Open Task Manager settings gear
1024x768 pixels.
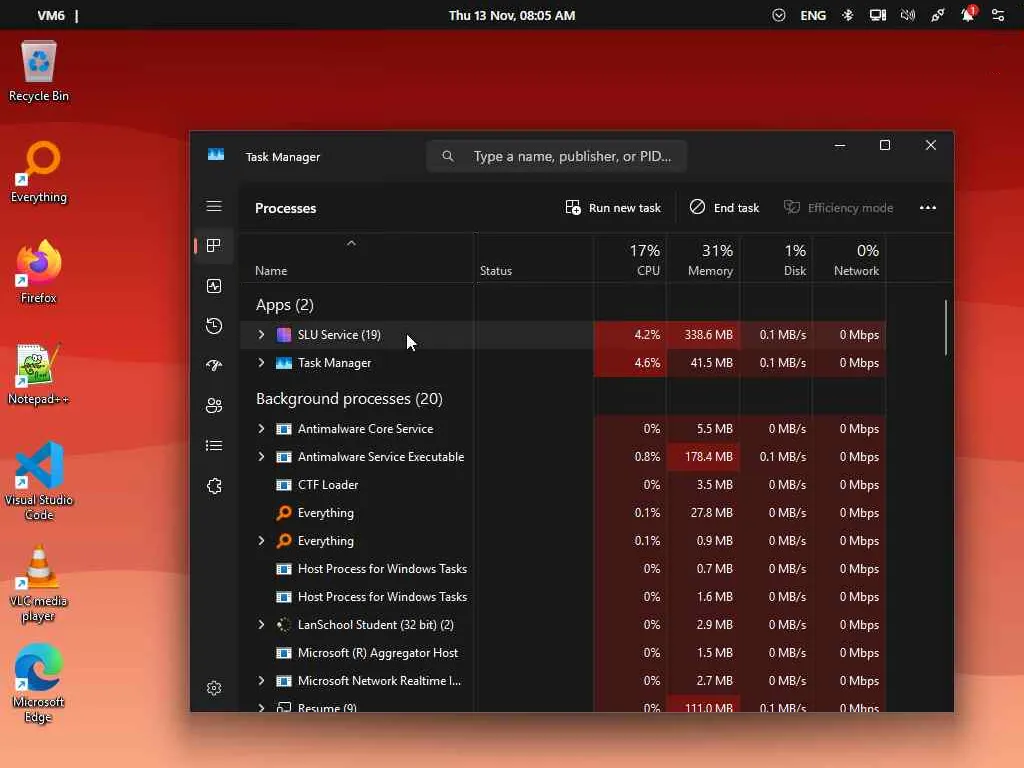214,688
